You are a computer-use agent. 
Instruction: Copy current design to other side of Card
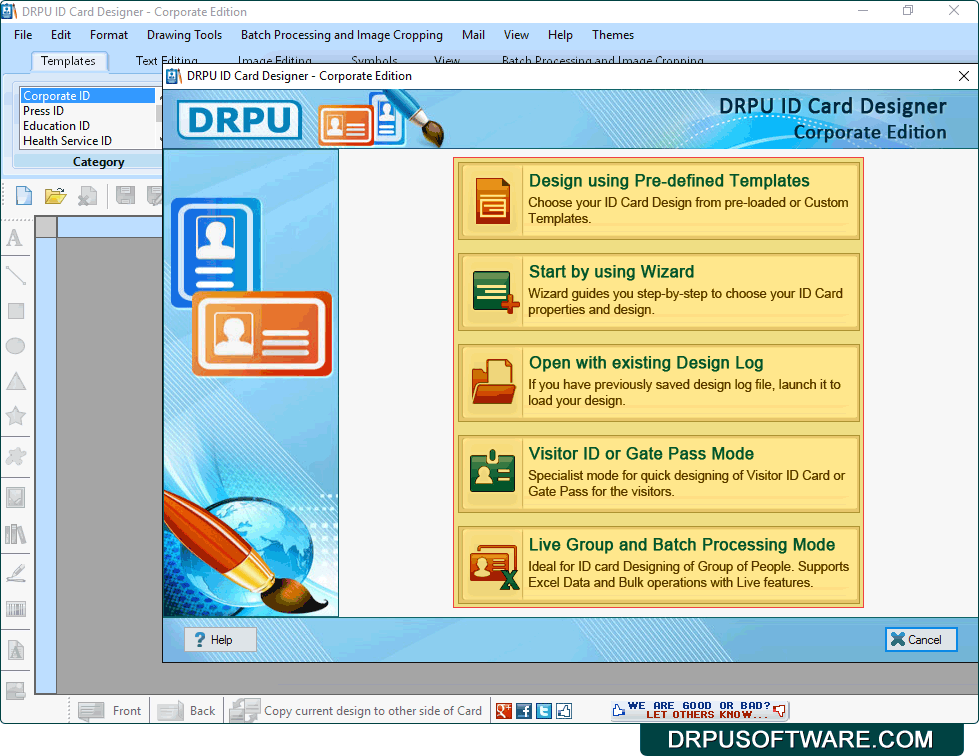tap(356, 710)
